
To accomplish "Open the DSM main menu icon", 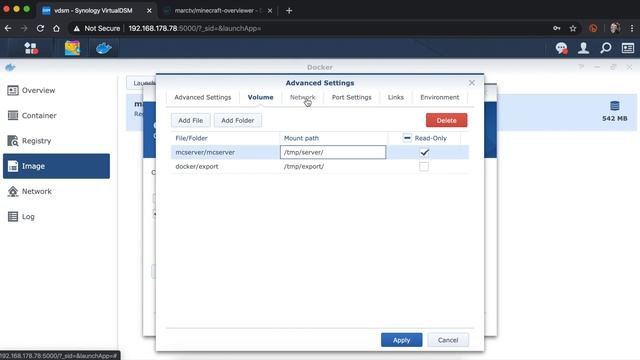I will [31, 48].
